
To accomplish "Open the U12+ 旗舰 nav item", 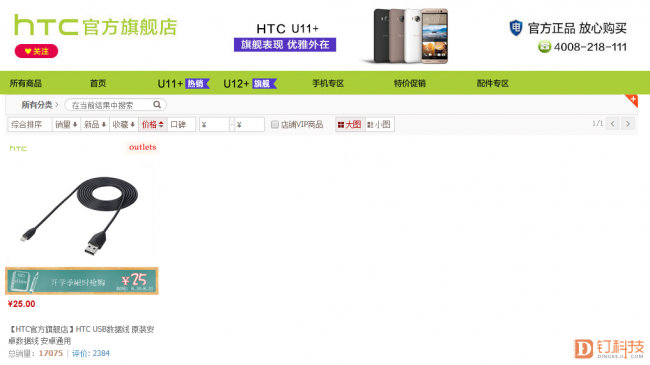I will coord(250,84).
